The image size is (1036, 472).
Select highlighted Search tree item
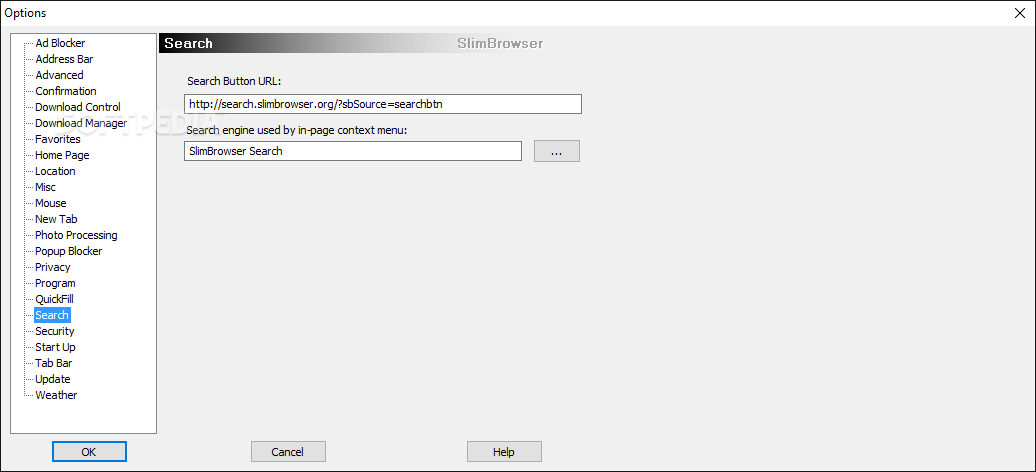(x=52, y=315)
